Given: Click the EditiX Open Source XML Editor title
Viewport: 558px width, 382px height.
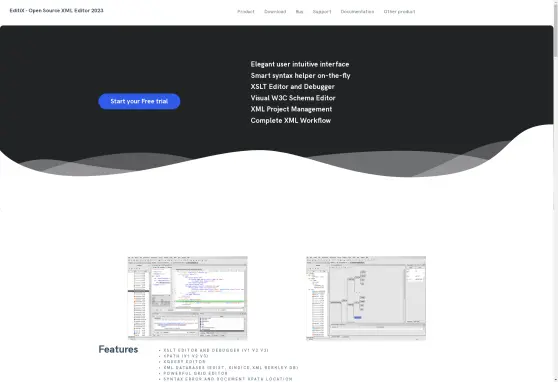Looking at the screenshot, I should 57,11.
